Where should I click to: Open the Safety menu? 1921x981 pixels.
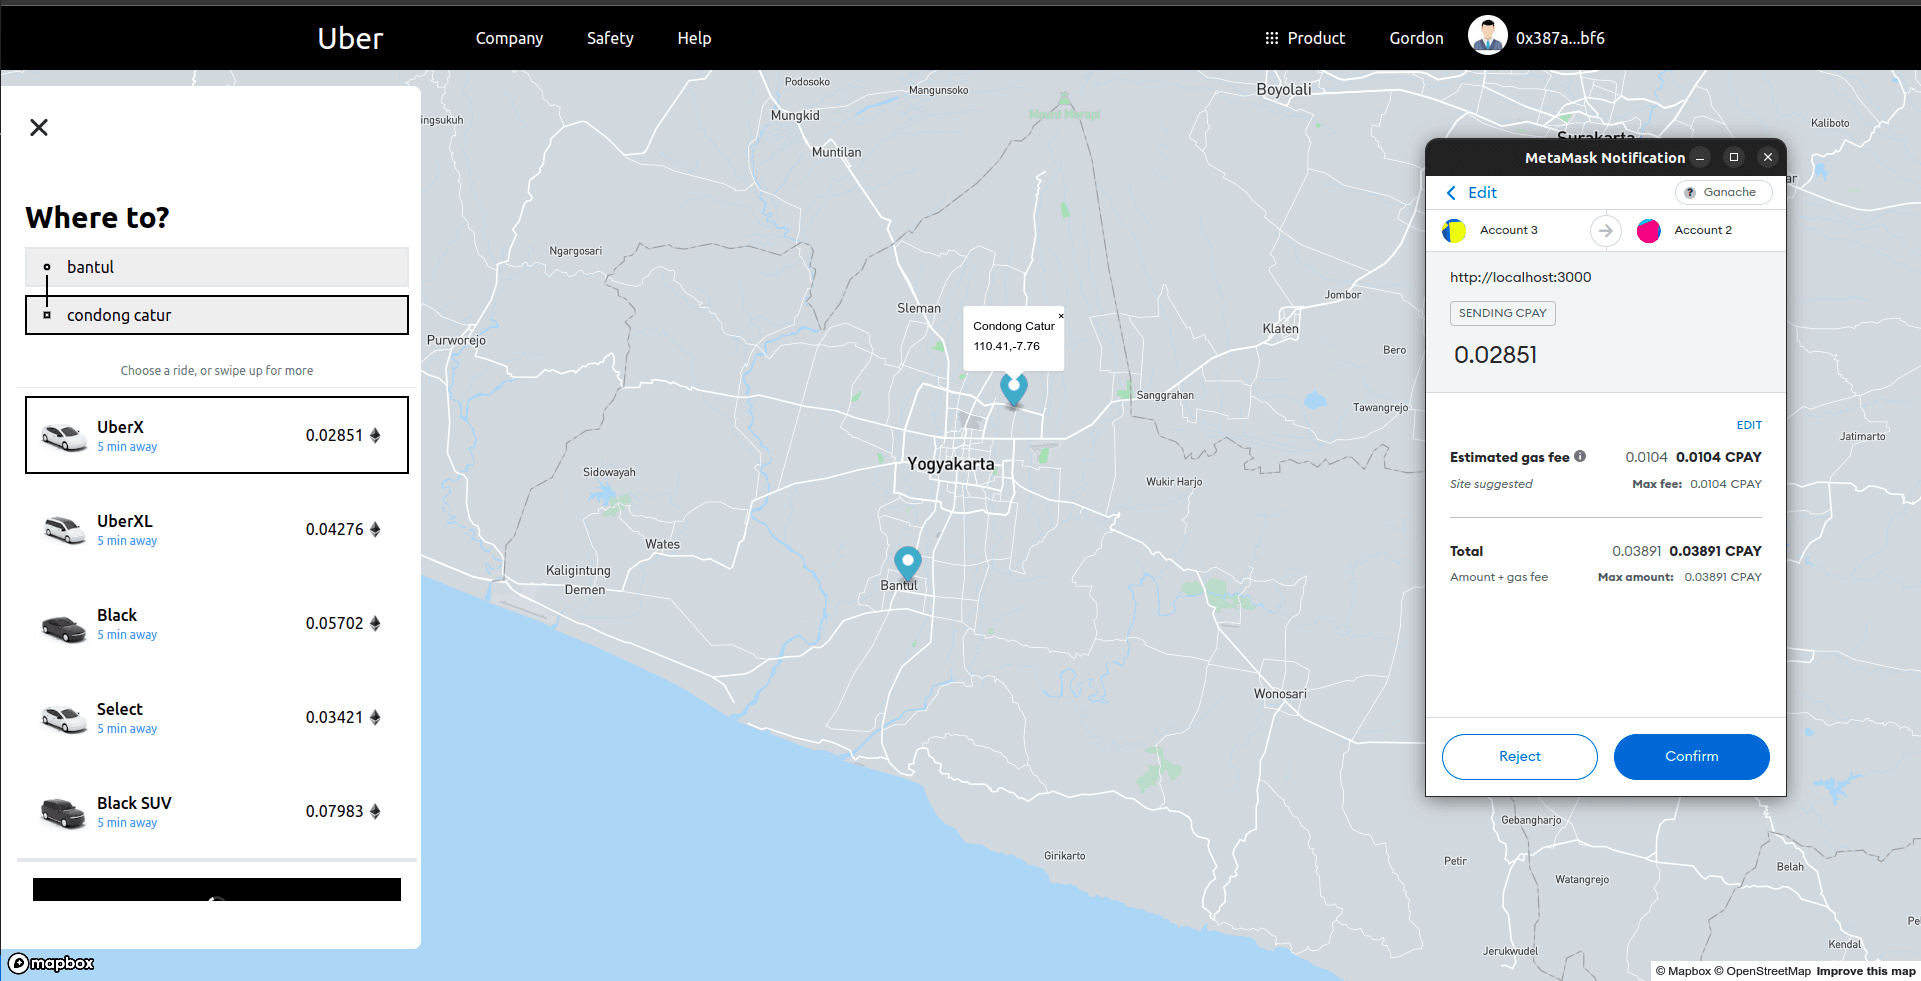[x=610, y=38]
